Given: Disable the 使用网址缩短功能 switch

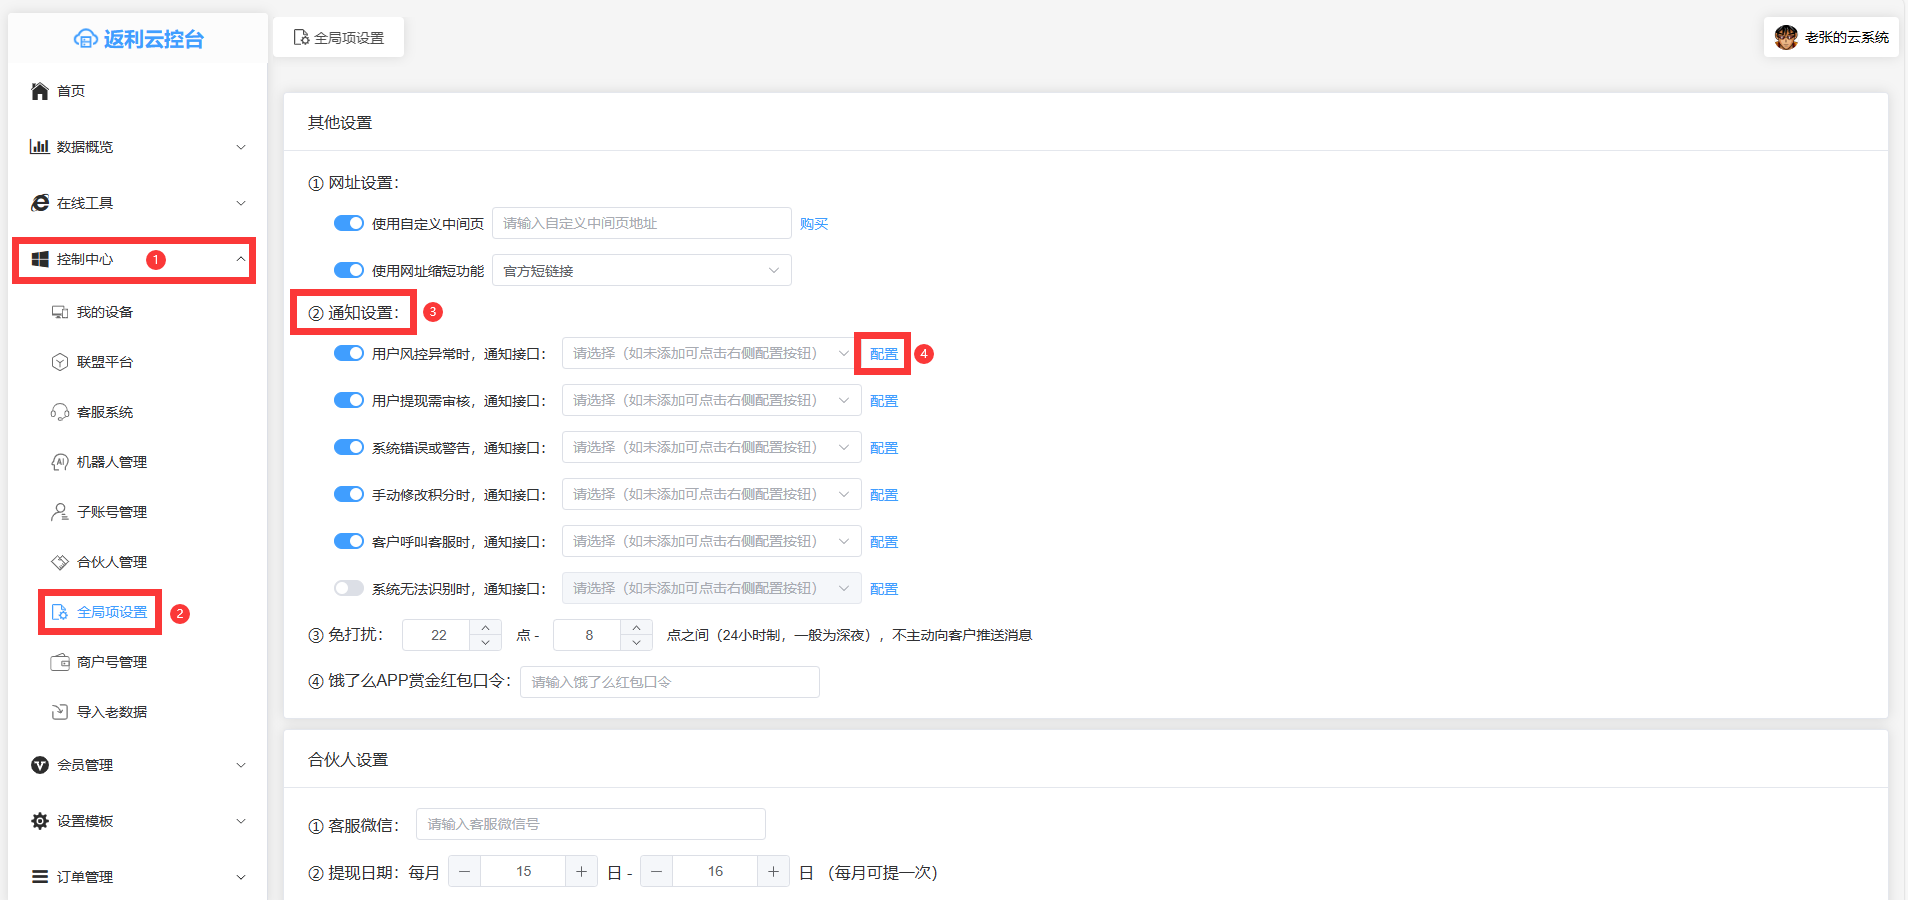Looking at the screenshot, I should (349, 270).
